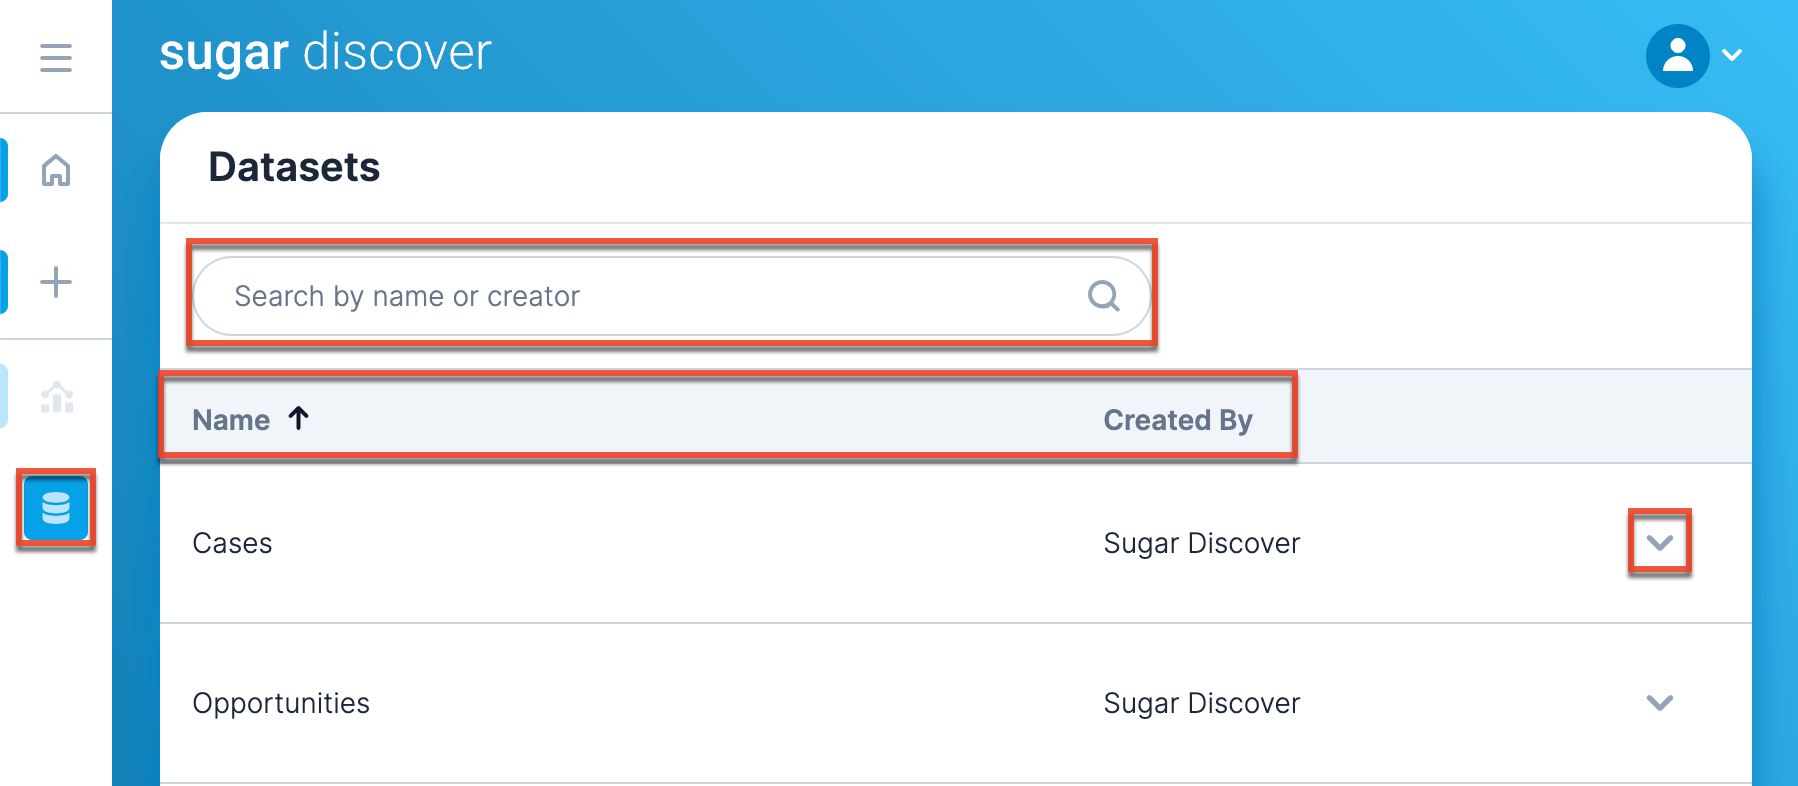Viewport: 1798px width, 786px height.
Task: Go to the Home page icon
Action: (x=56, y=171)
